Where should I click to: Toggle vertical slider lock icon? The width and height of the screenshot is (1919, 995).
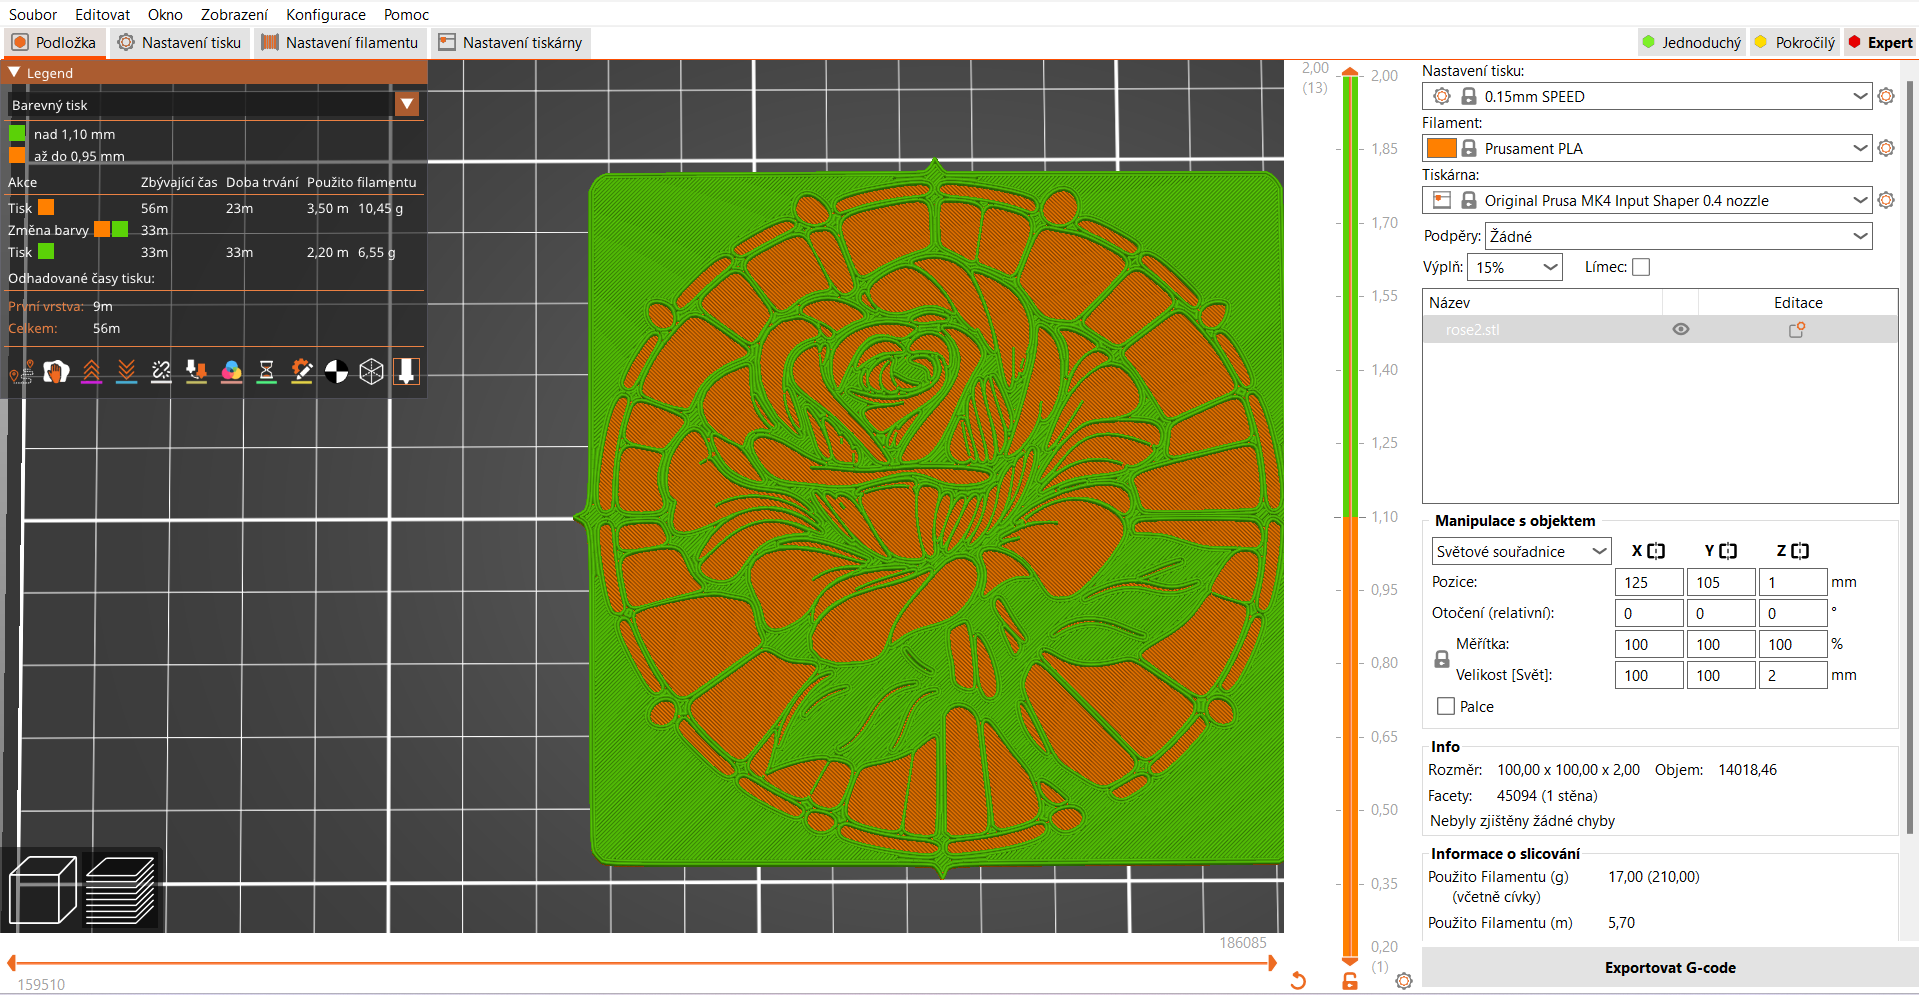click(x=1350, y=981)
